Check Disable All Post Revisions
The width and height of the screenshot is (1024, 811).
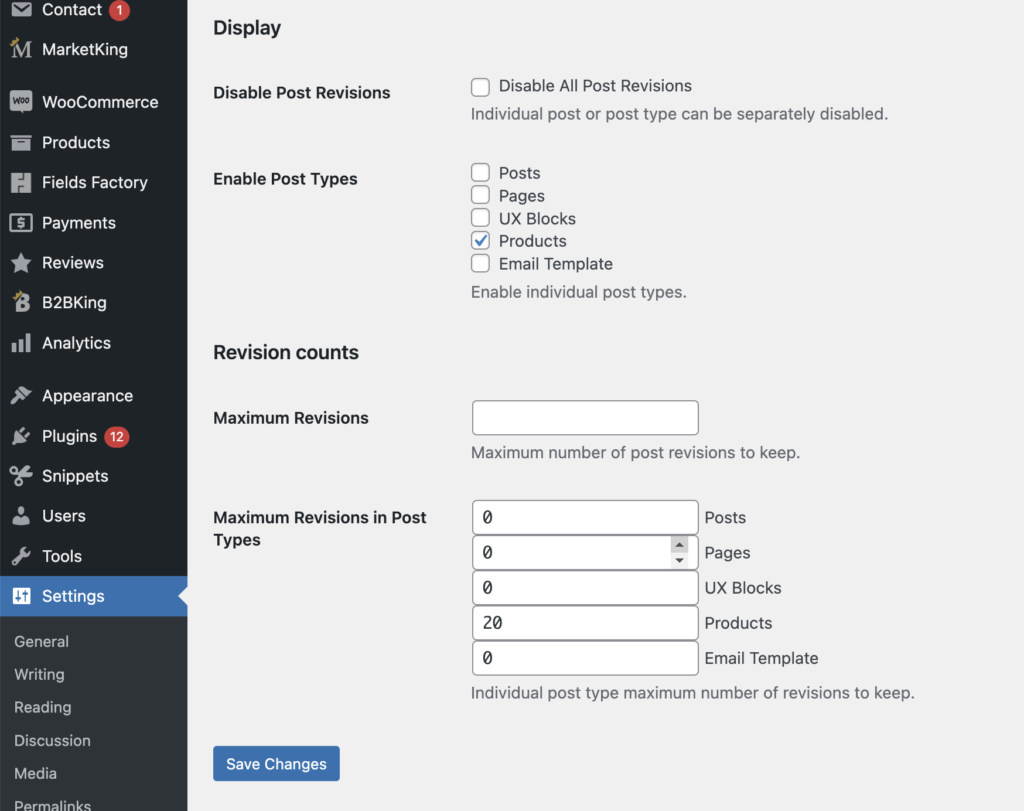480,87
